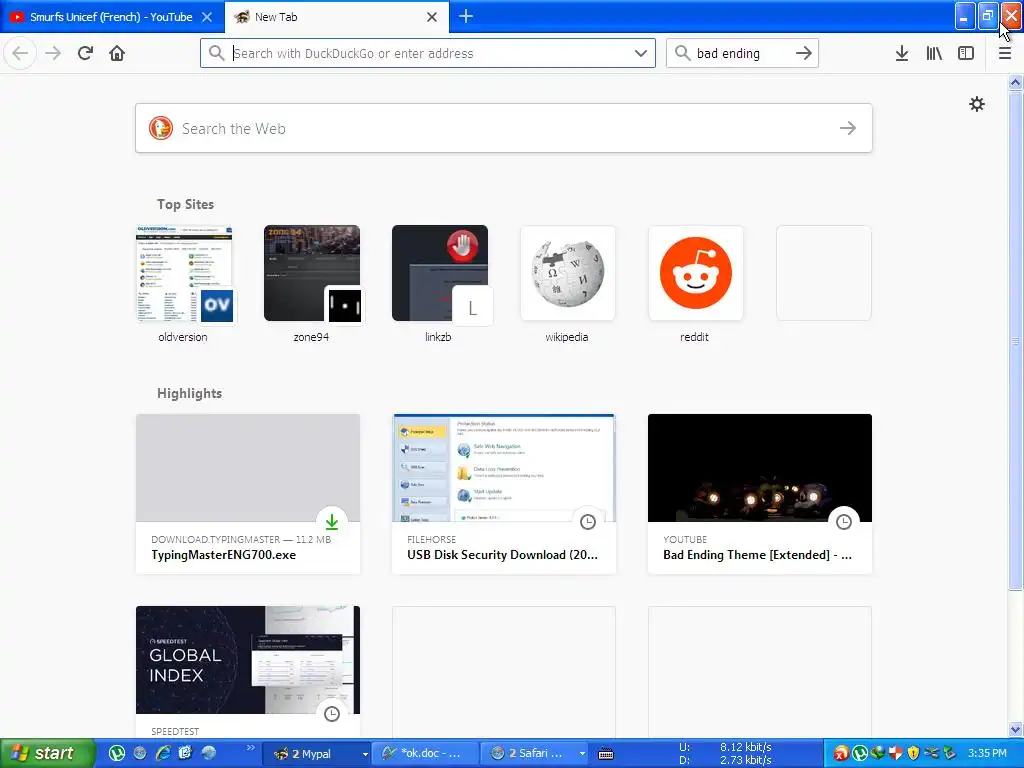The width and height of the screenshot is (1024, 768).
Task: Open the *ok.doc taskbar window
Action: (424, 753)
